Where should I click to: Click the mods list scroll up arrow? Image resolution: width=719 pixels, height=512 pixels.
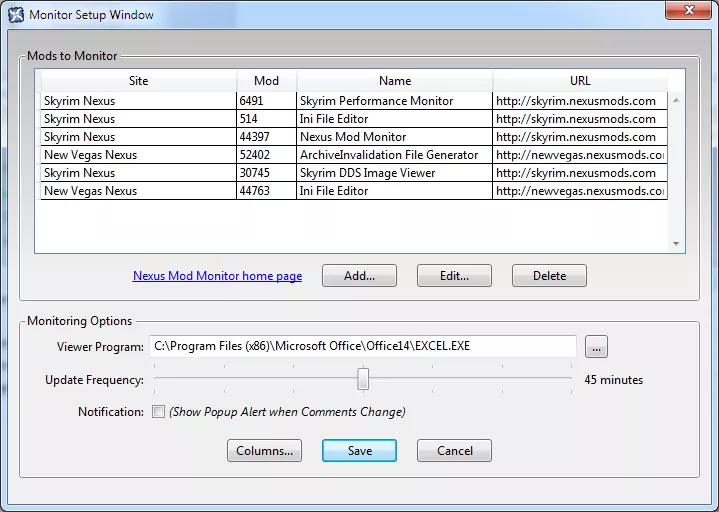pyautogui.click(x=676, y=100)
